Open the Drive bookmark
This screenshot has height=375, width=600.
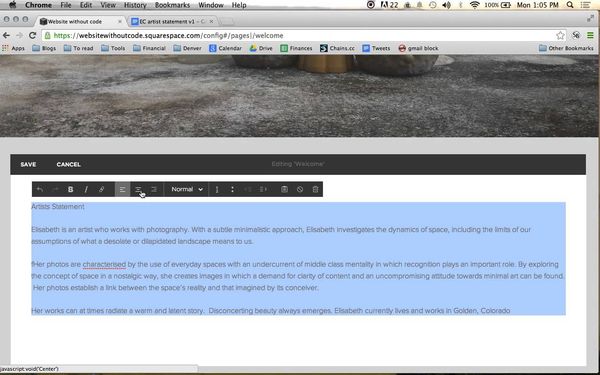(x=261, y=48)
